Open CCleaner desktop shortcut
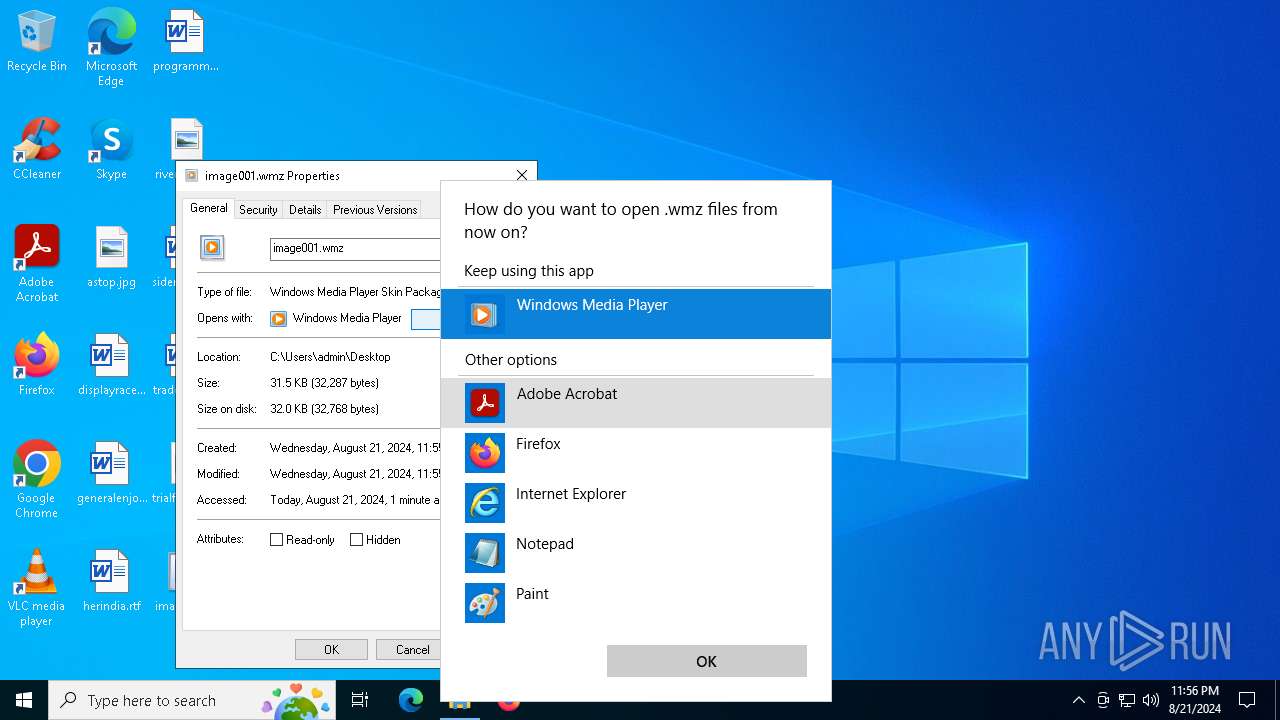This screenshot has width=1280, height=720. (37, 149)
